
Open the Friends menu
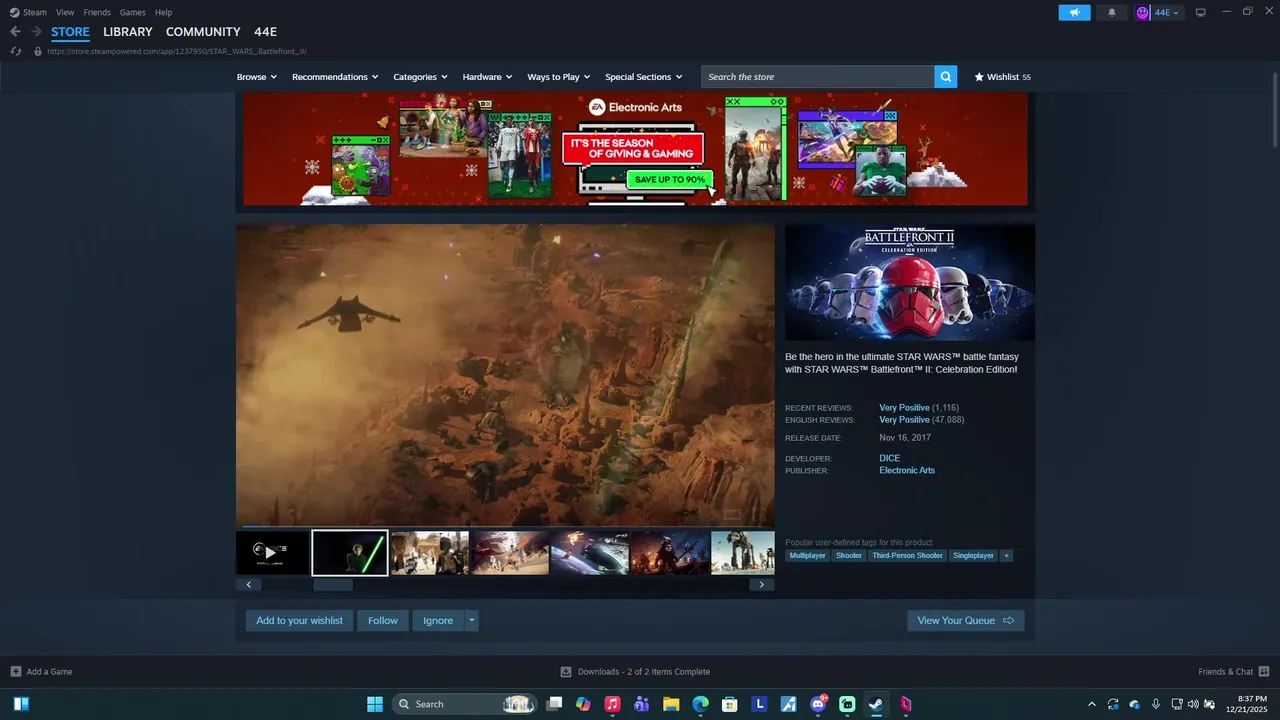(97, 12)
